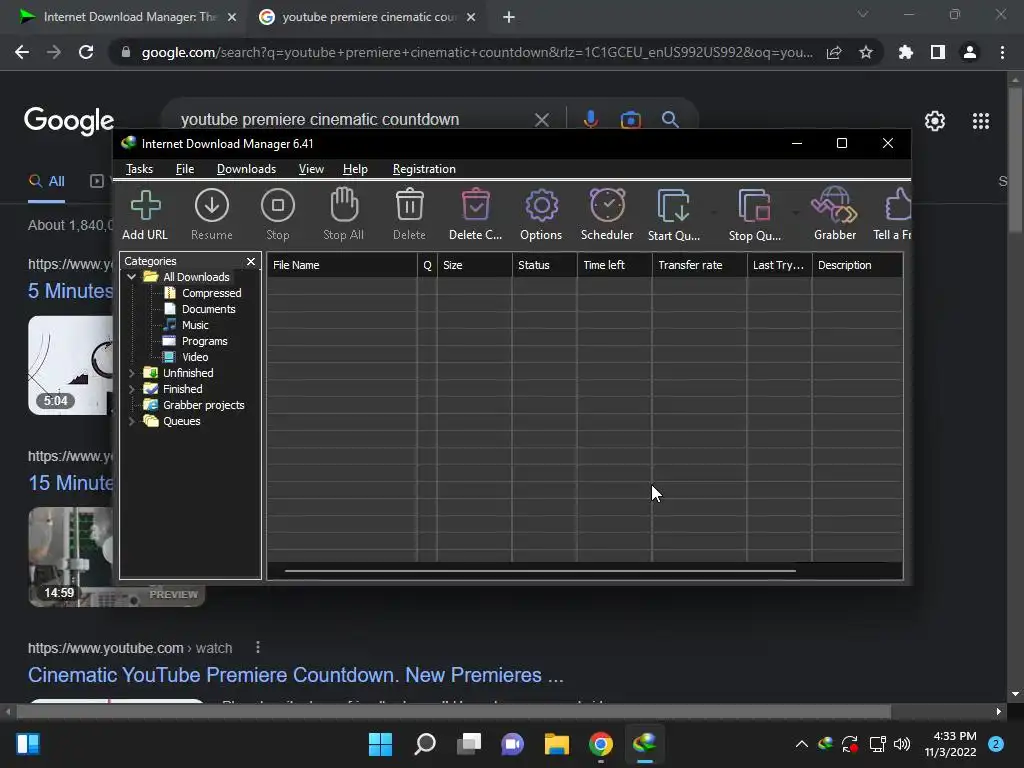The image size is (1024, 768).
Task: Click the Stop toolbar icon
Action: tap(278, 214)
